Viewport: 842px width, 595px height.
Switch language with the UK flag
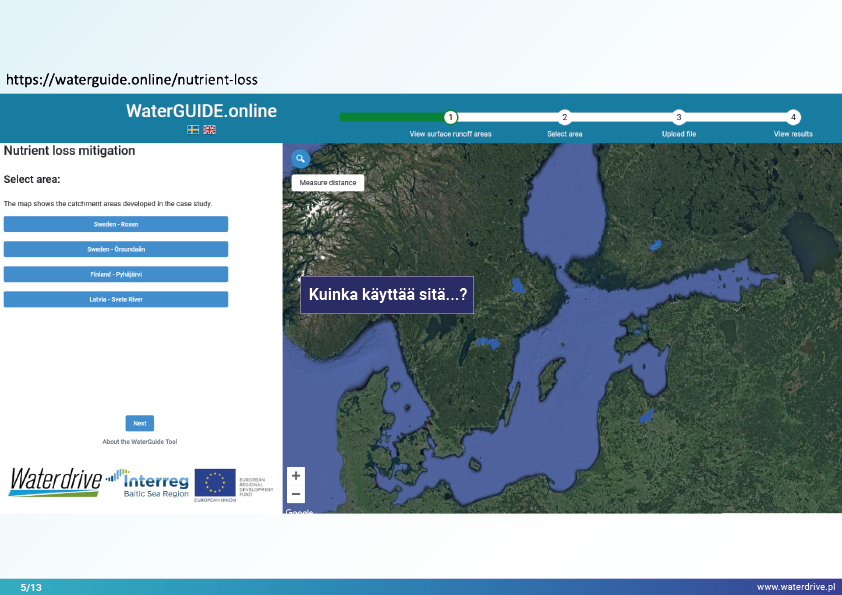click(x=209, y=130)
